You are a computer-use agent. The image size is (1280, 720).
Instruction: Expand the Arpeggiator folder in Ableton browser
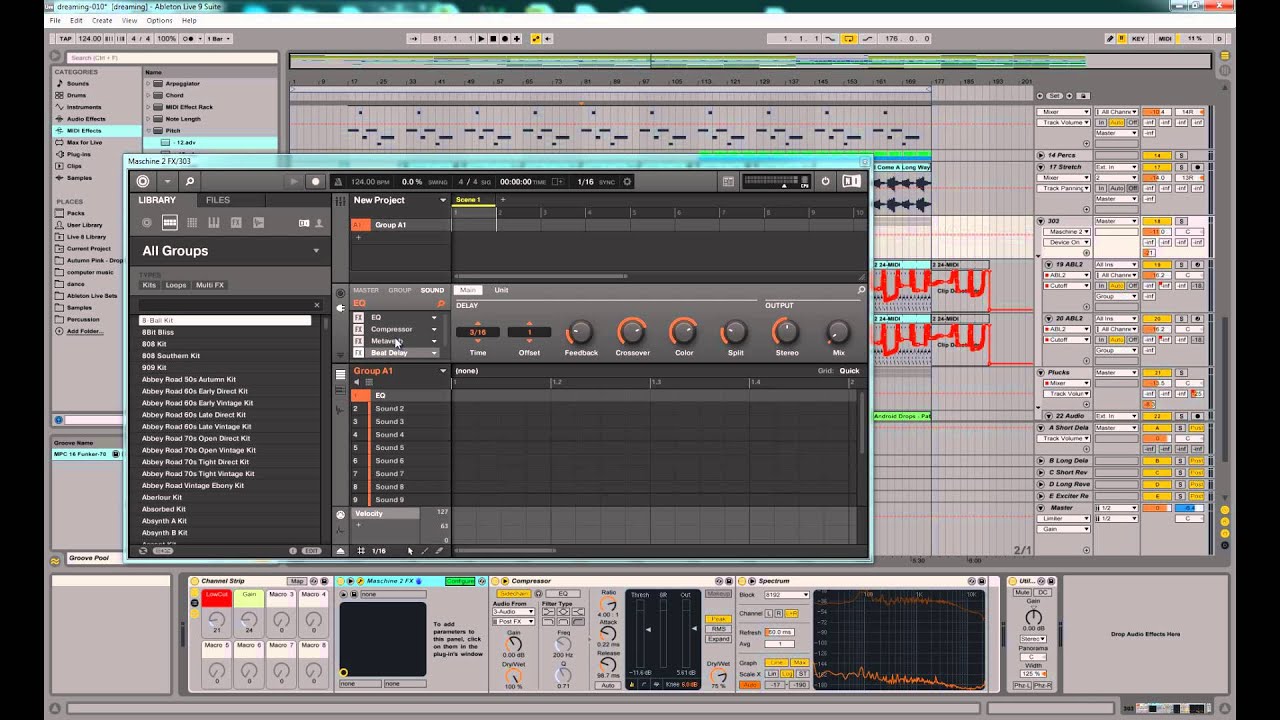click(148, 84)
